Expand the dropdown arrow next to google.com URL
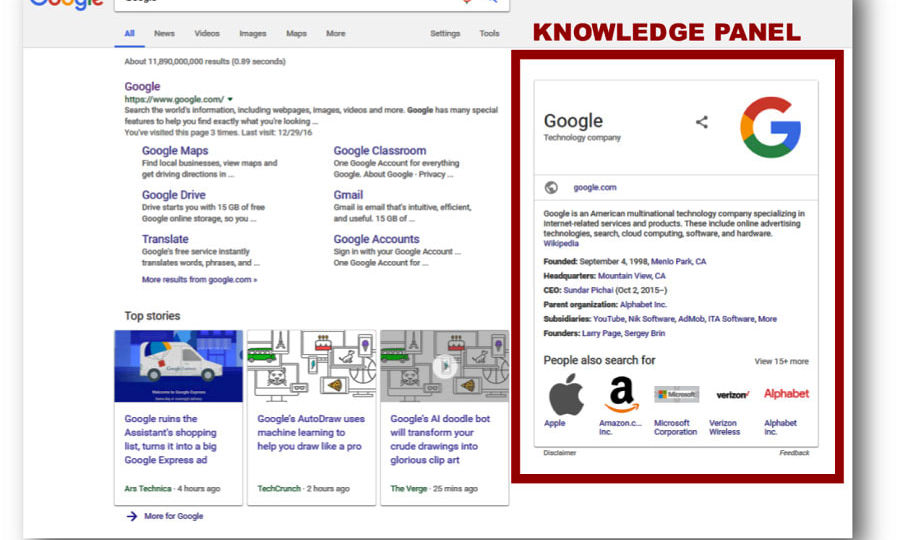Image resolution: width=900 pixels, height=540 pixels. 230,100
